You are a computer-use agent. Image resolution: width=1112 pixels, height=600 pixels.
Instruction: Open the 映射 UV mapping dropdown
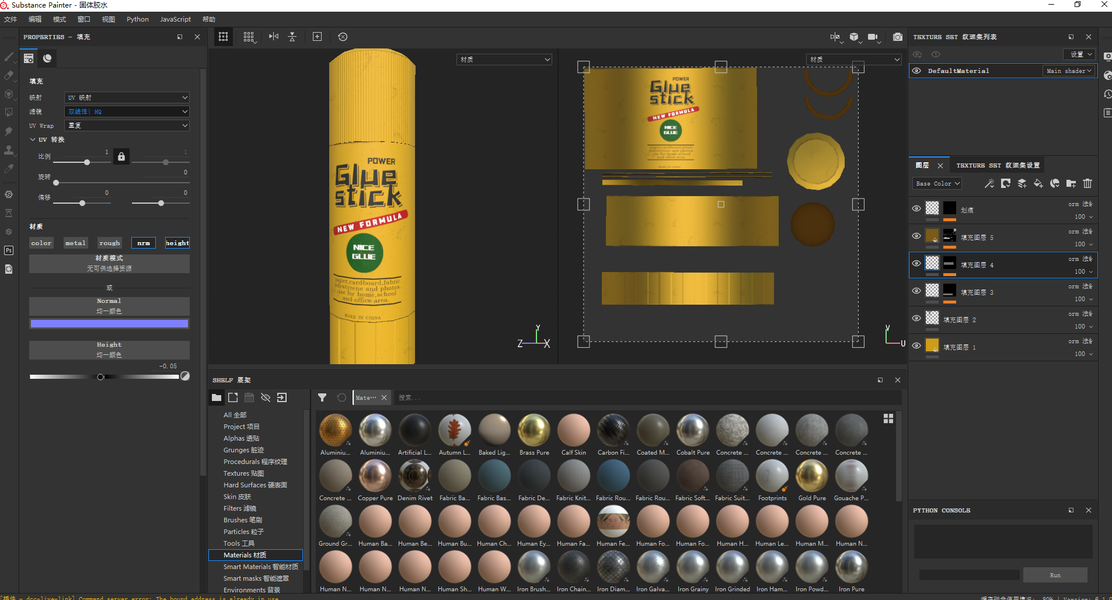(127, 97)
